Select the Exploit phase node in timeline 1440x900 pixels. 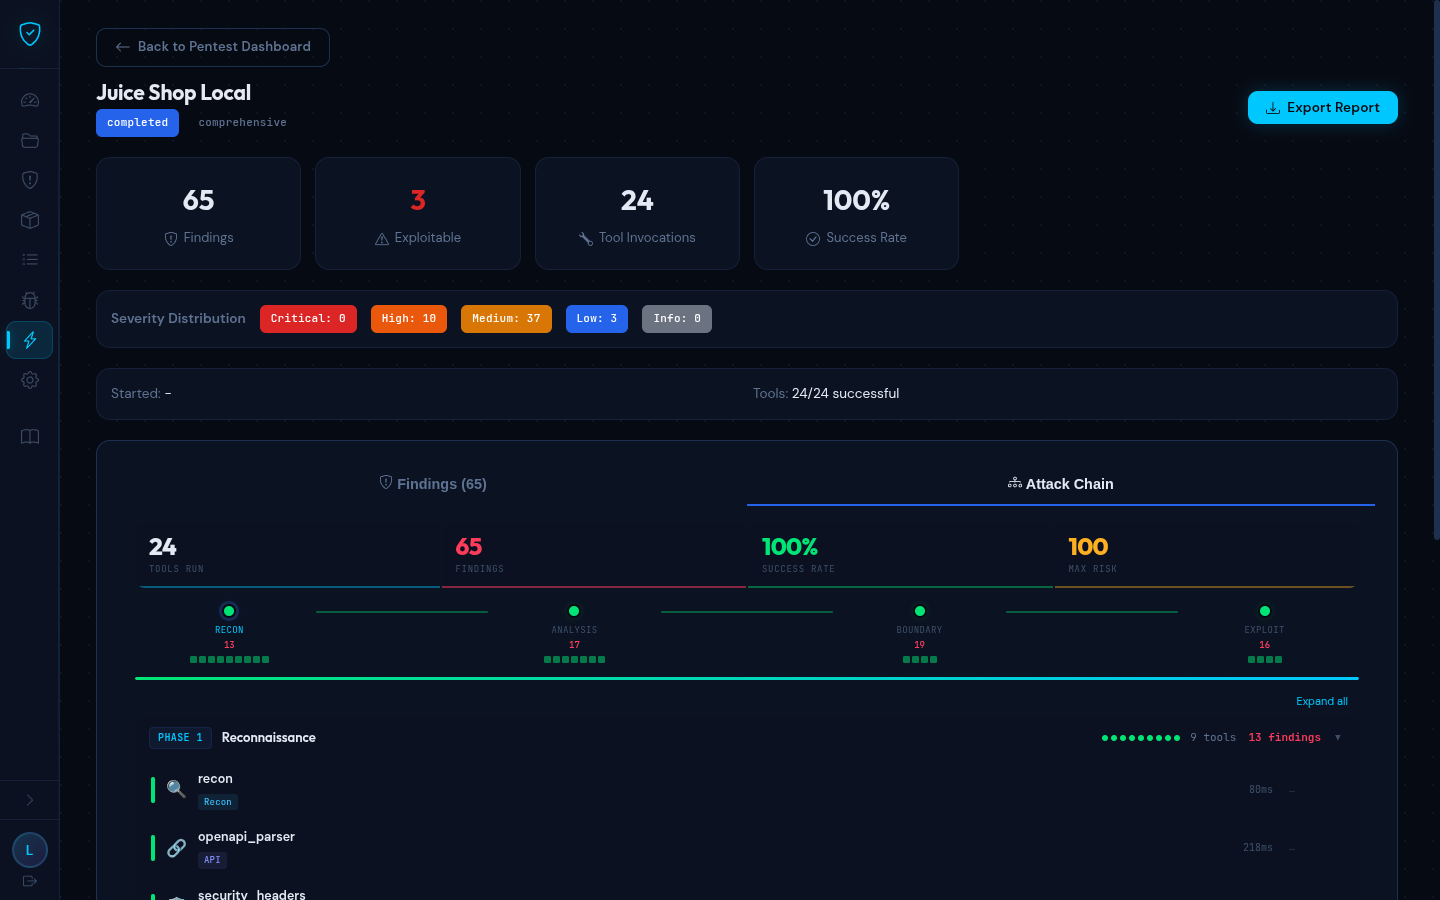[1265, 611]
